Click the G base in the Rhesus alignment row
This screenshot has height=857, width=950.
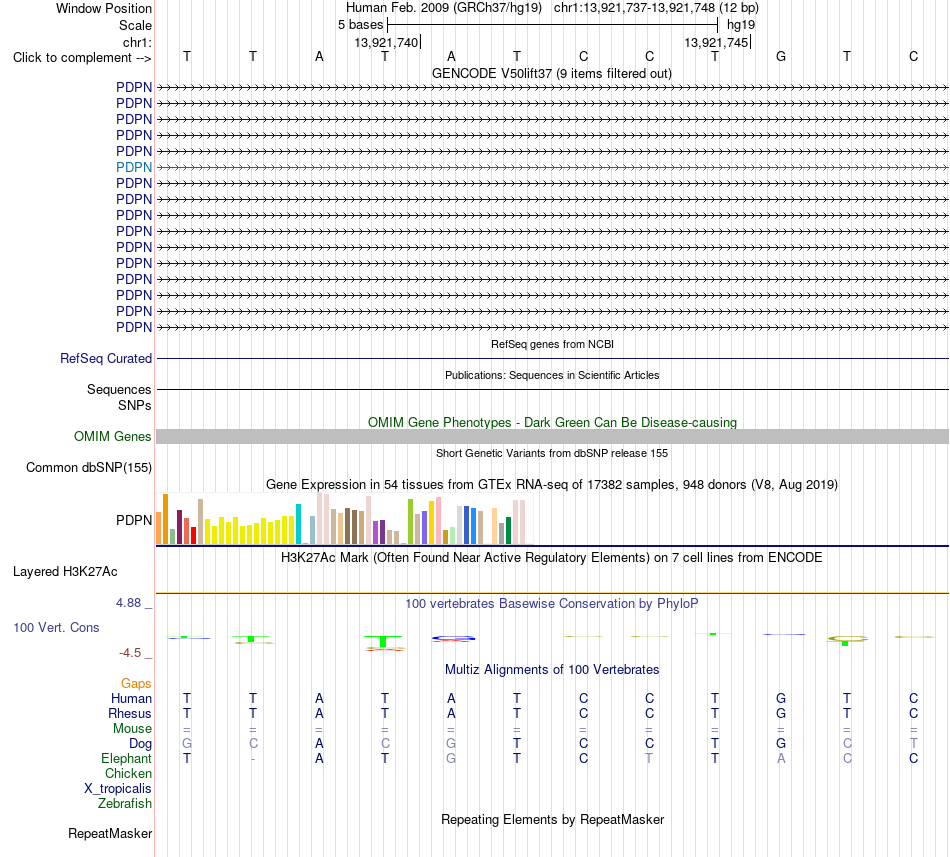(x=781, y=713)
